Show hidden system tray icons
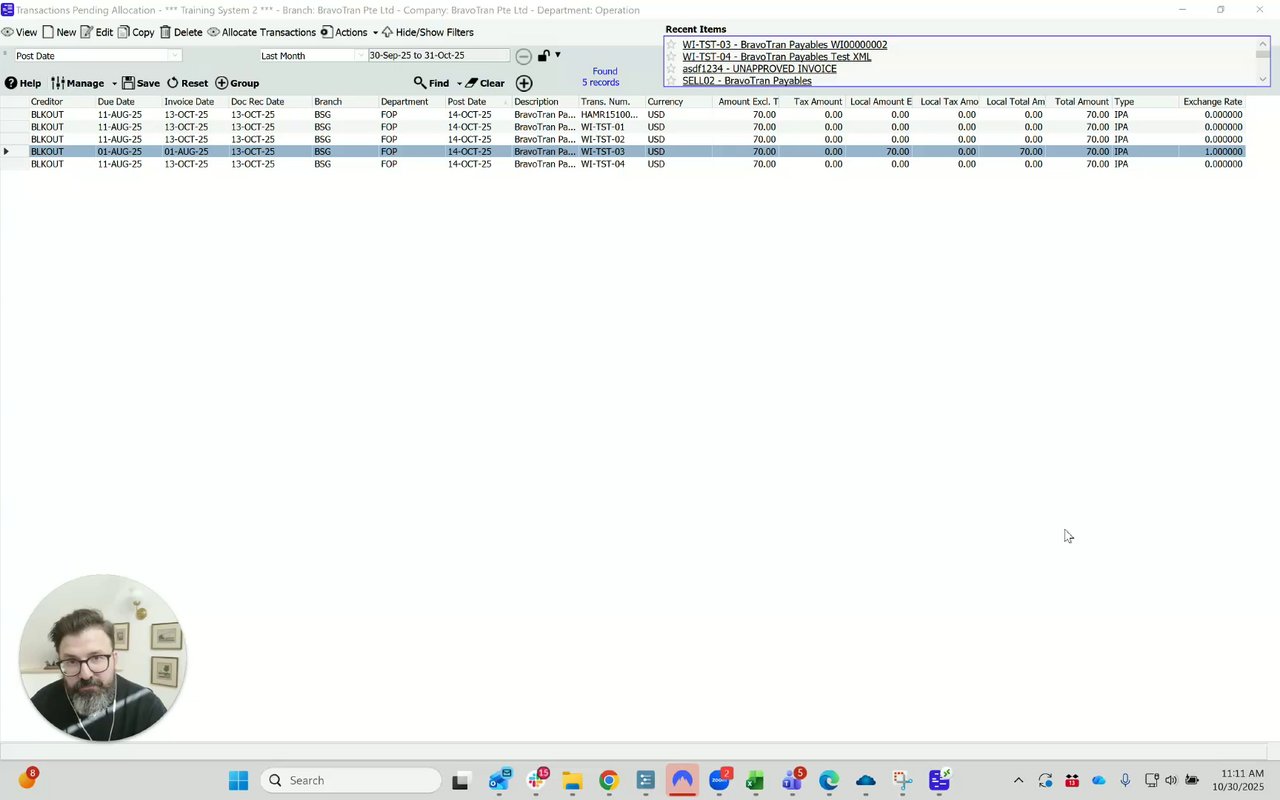 [1018, 780]
